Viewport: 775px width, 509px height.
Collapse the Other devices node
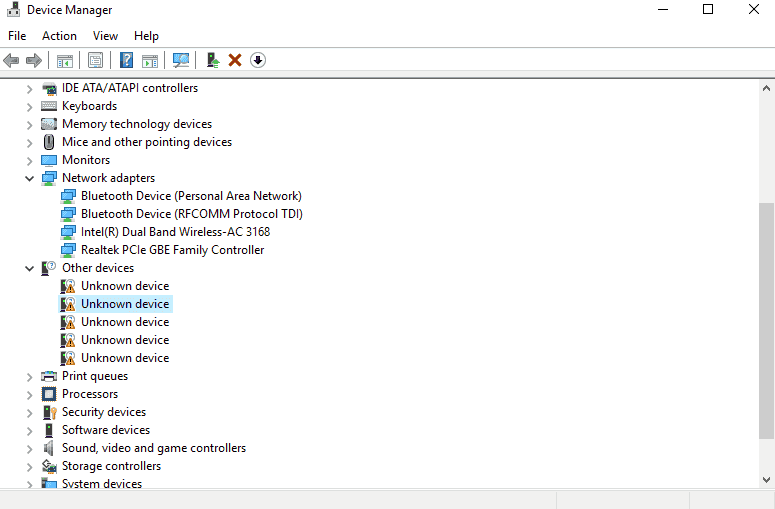(x=30, y=268)
